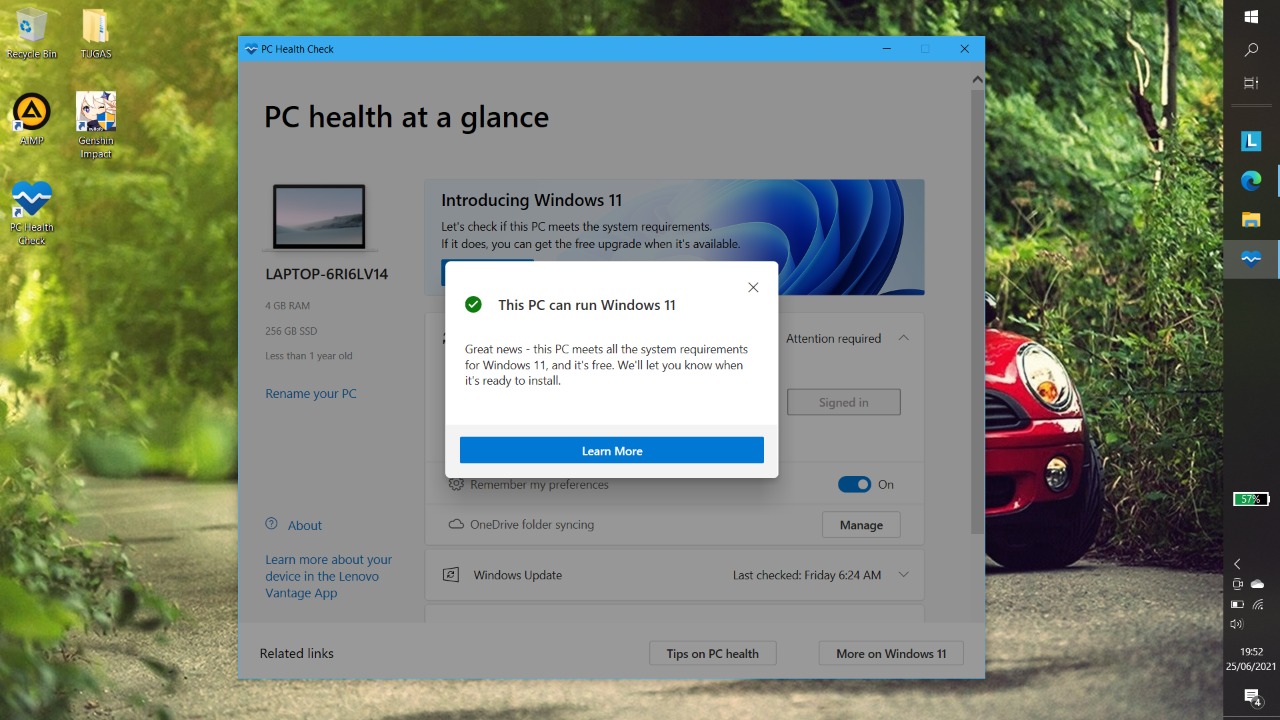Viewport: 1280px width, 720px height.
Task: Click the OneDrive folder syncing cloud icon
Action: [x=456, y=524]
